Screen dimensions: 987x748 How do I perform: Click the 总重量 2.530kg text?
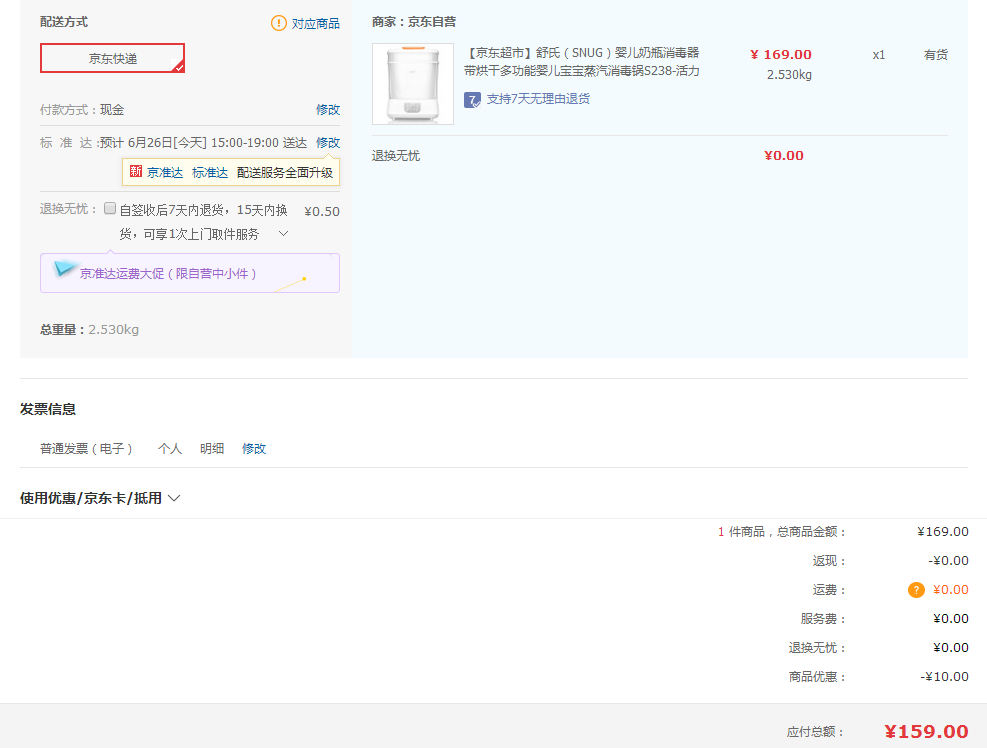89,329
